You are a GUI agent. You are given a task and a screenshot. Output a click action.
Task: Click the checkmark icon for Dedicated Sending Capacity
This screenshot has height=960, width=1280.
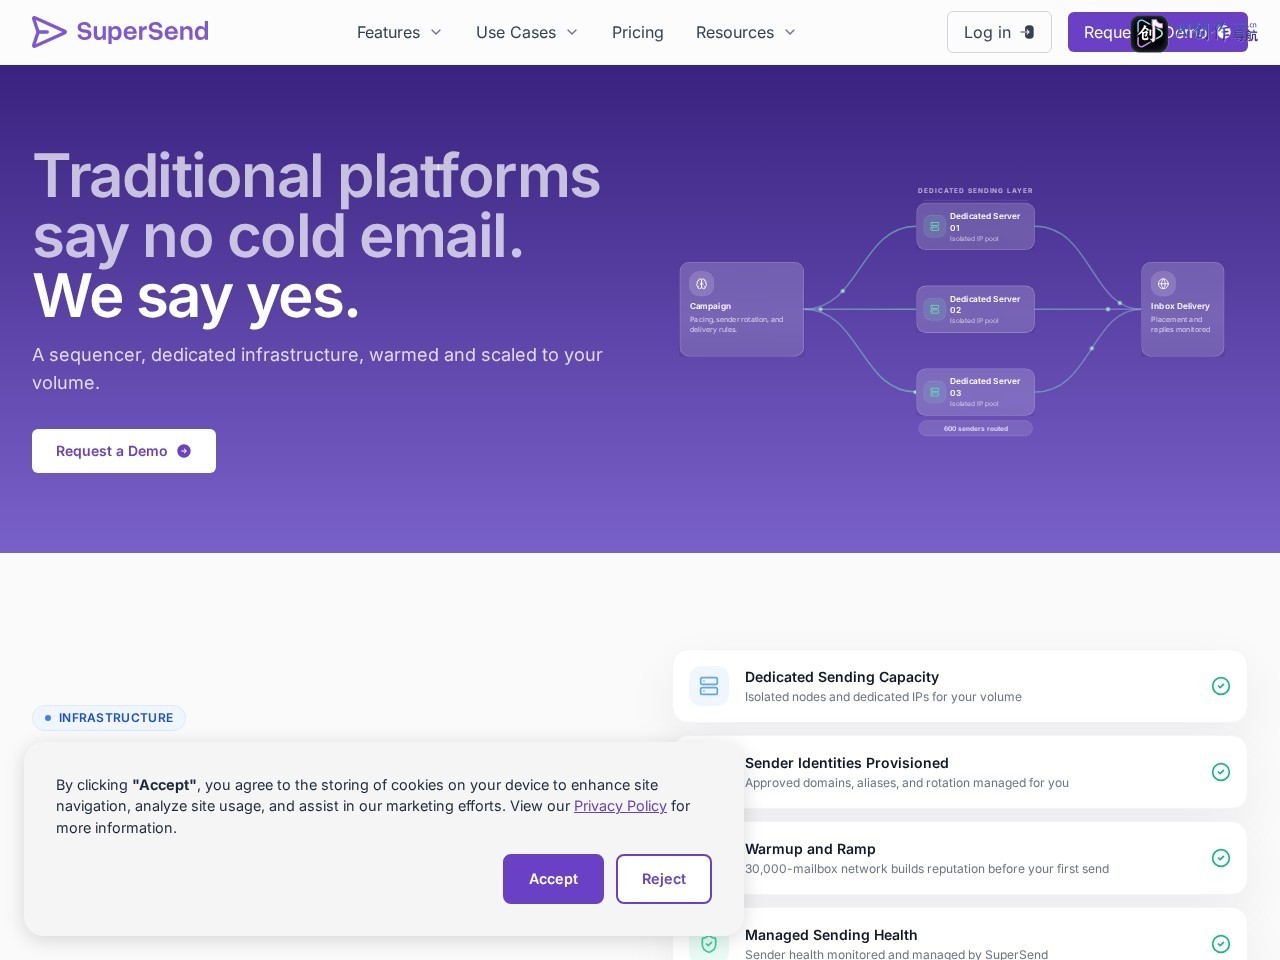(x=1221, y=686)
